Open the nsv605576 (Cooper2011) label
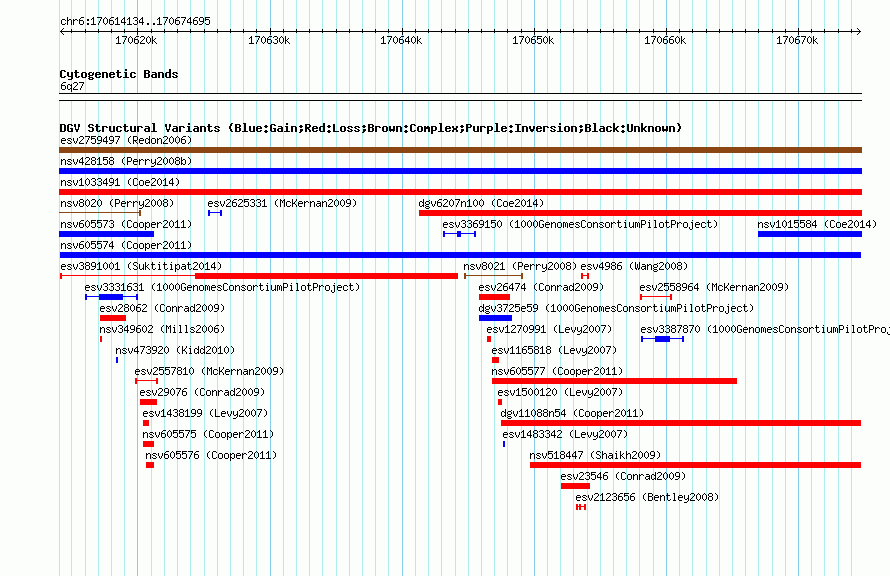 [211, 455]
